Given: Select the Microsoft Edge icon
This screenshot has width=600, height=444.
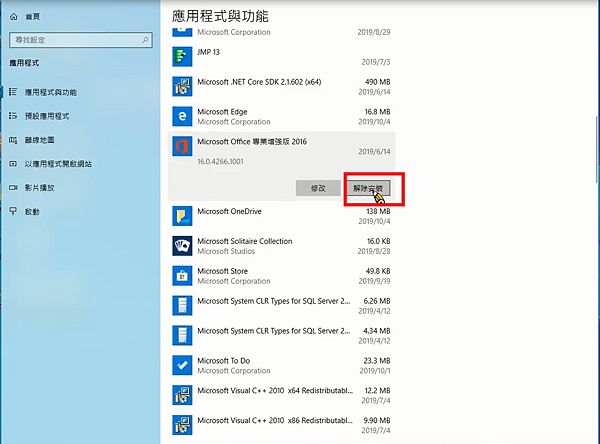Looking at the screenshot, I should pyautogui.click(x=183, y=117).
